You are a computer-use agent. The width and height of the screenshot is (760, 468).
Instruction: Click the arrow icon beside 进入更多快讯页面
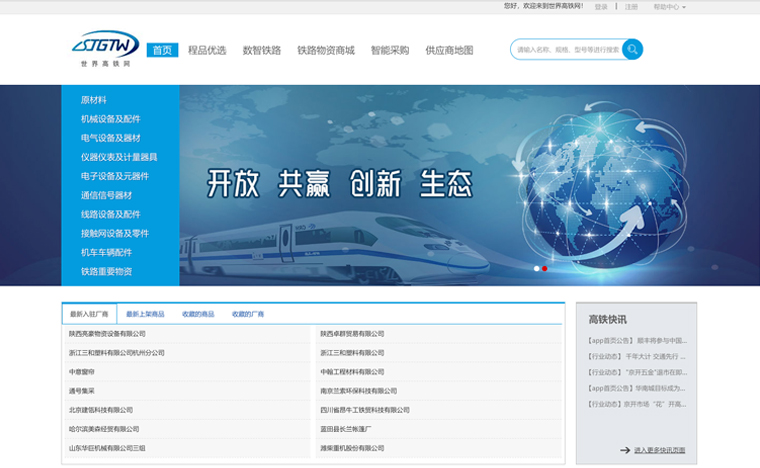pos(625,450)
